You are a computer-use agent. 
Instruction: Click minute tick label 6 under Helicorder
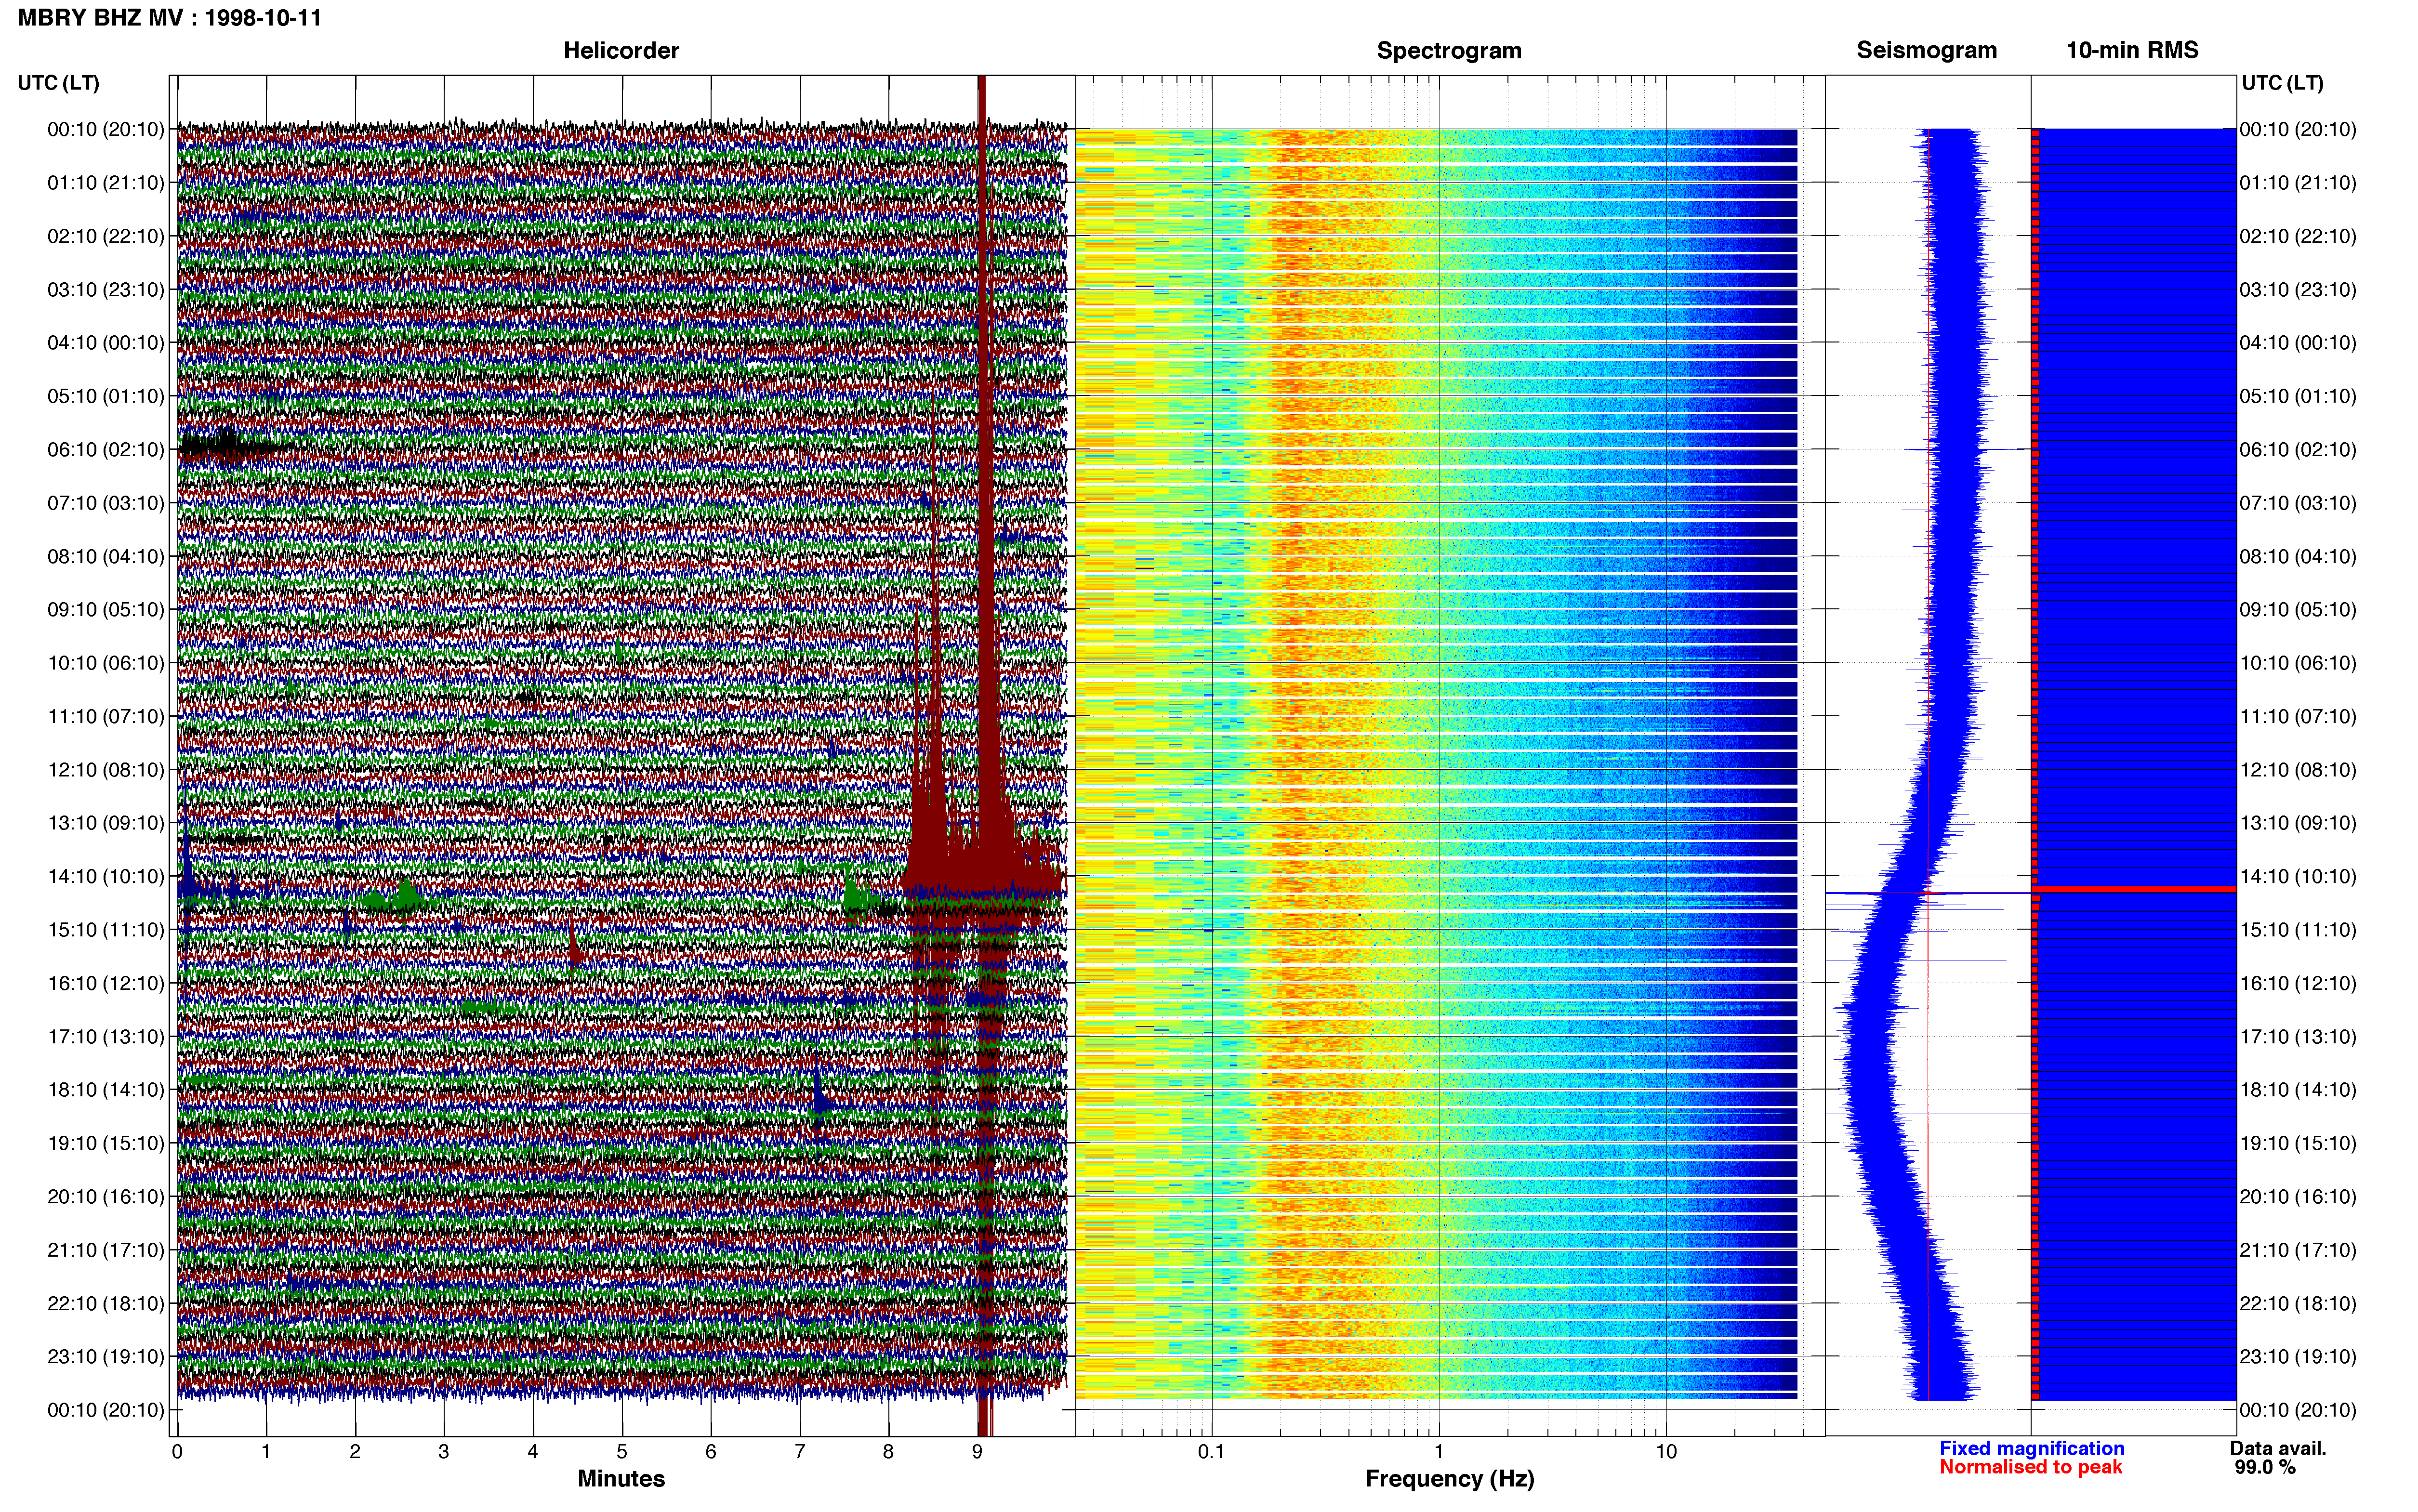(711, 1452)
